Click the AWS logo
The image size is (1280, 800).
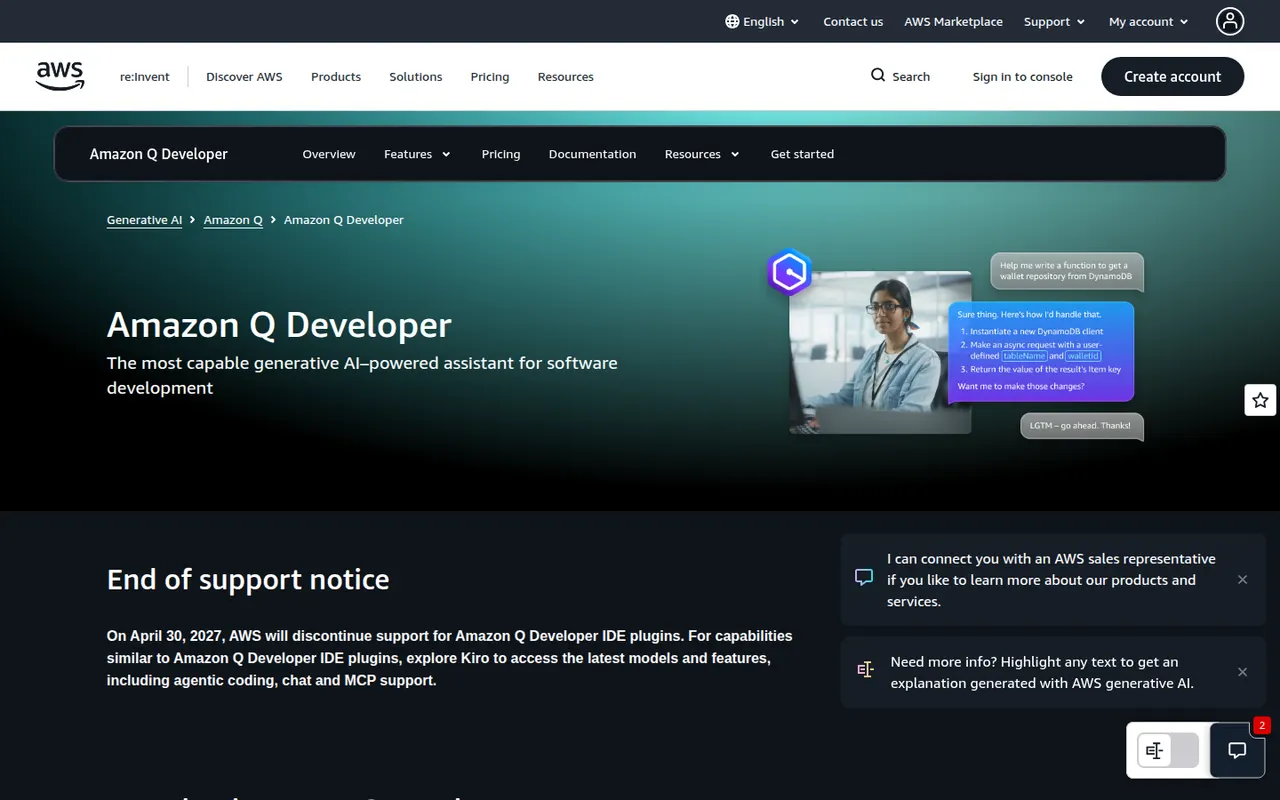click(60, 76)
